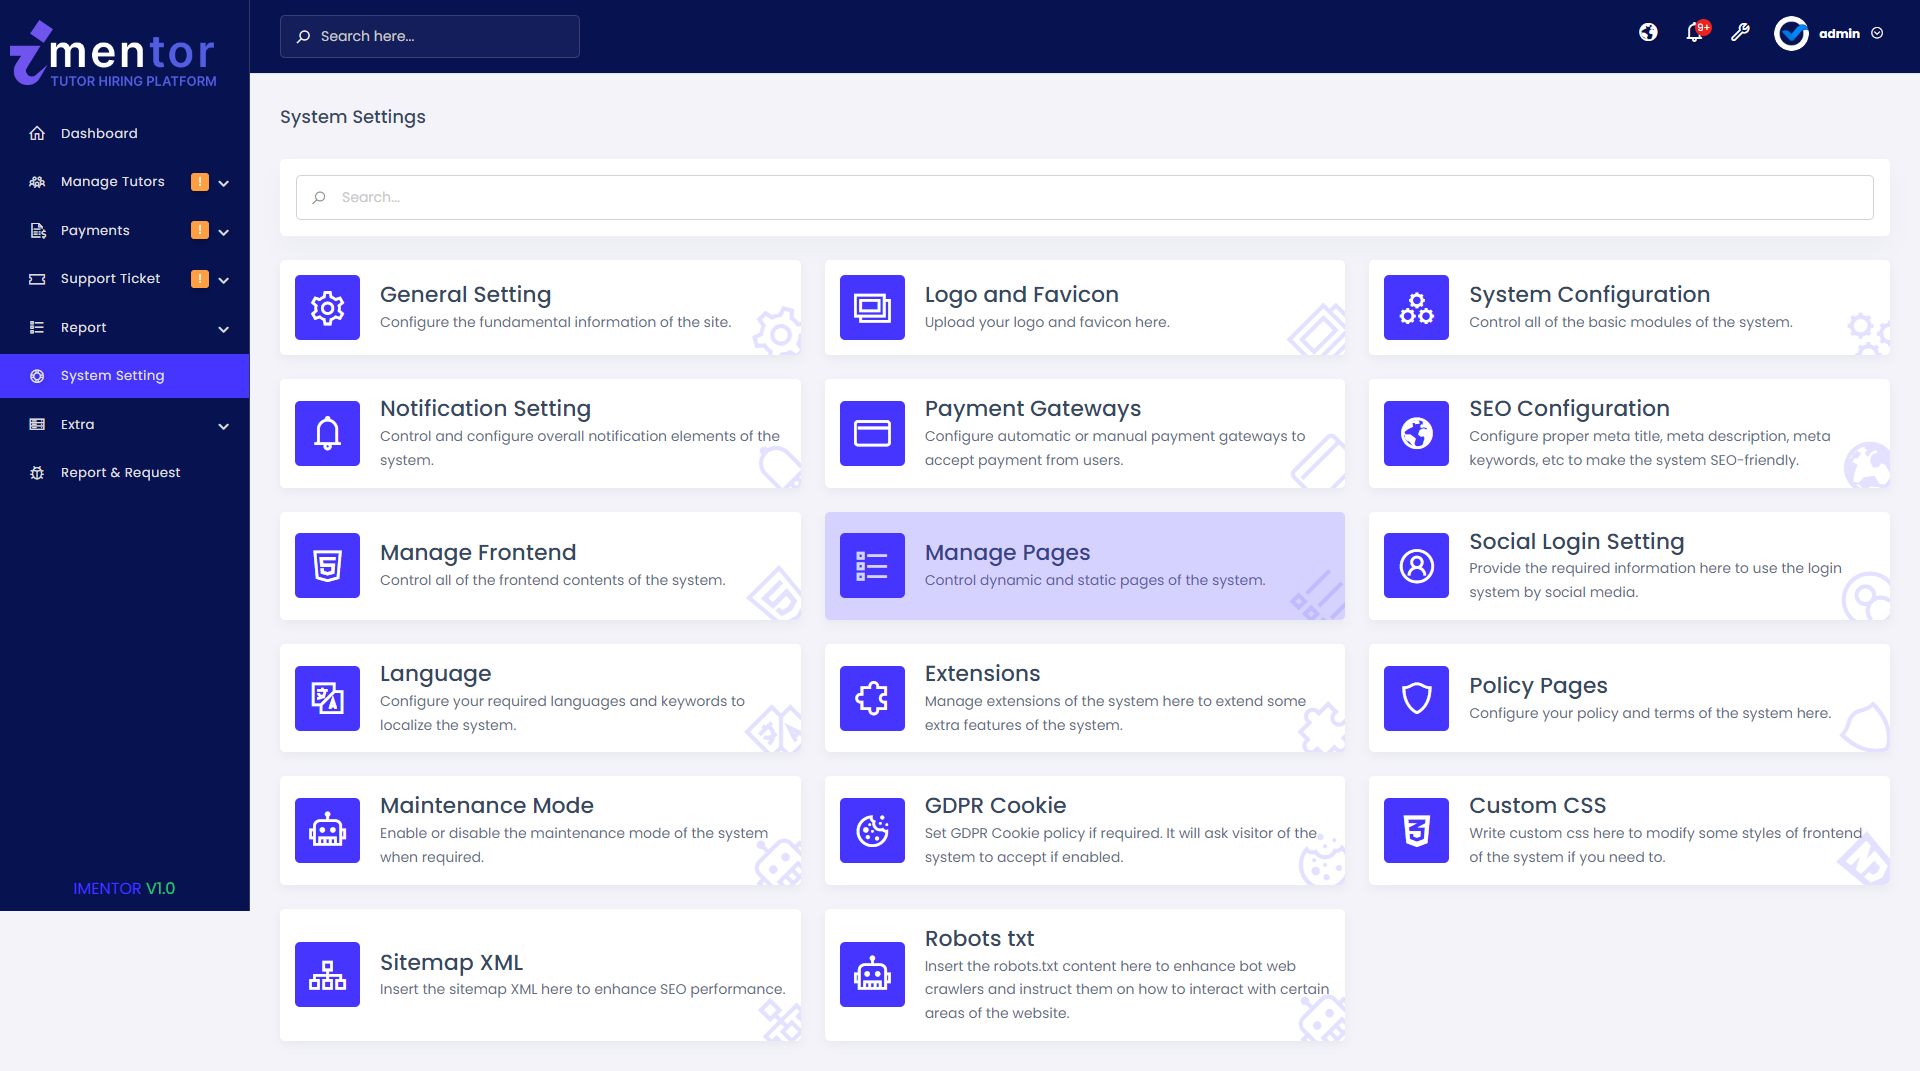
Task: Open the admin account dropdown
Action: [x=1839, y=33]
